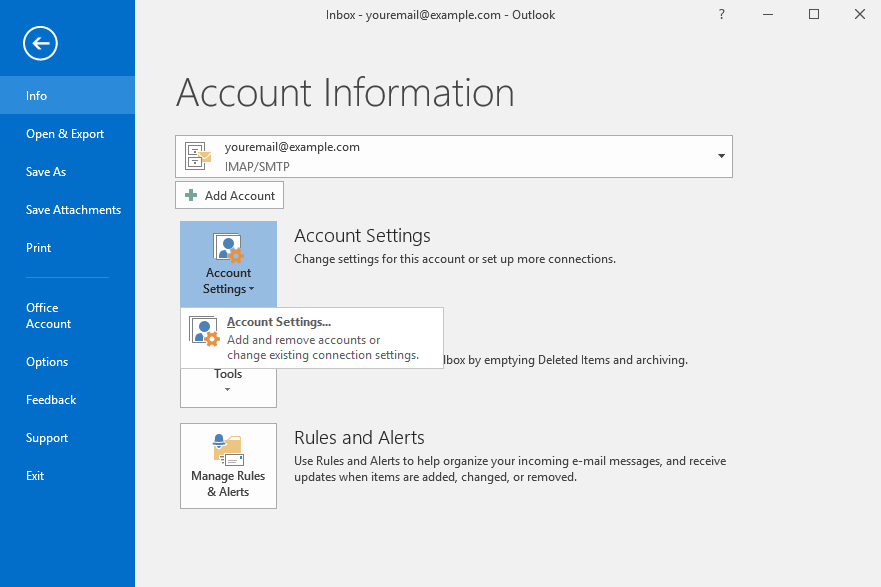Minimize the Outlook window
The height and width of the screenshot is (587, 881).
click(x=768, y=15)
